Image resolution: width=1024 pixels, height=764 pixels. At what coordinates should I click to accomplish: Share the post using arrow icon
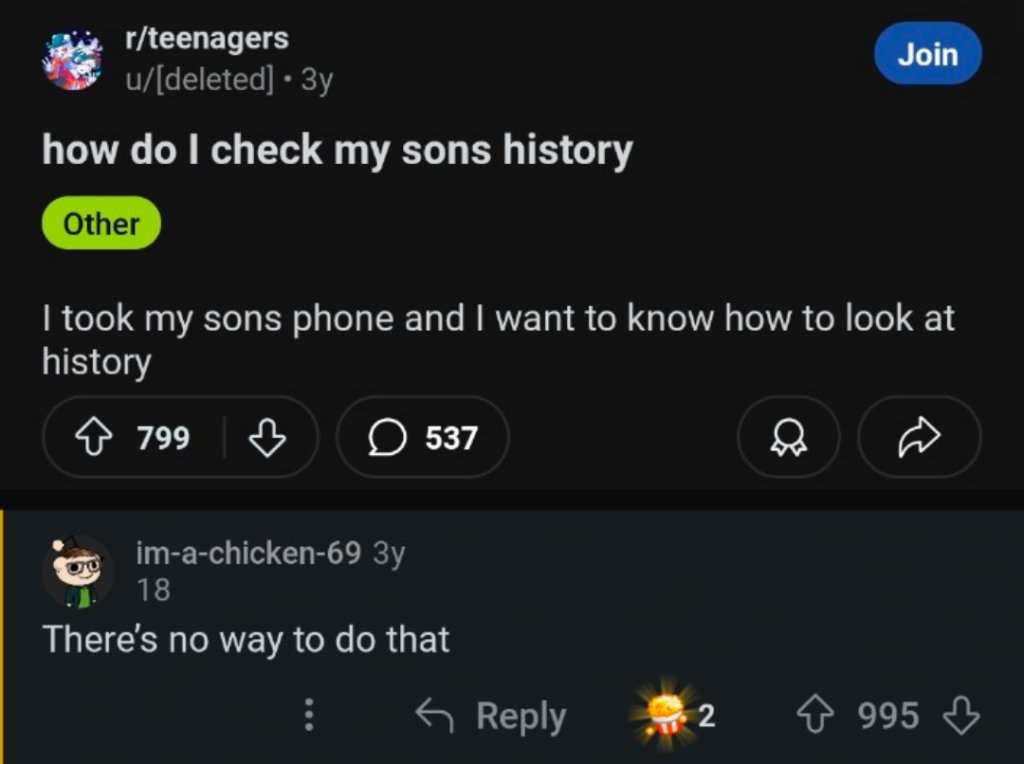[919, 437]
